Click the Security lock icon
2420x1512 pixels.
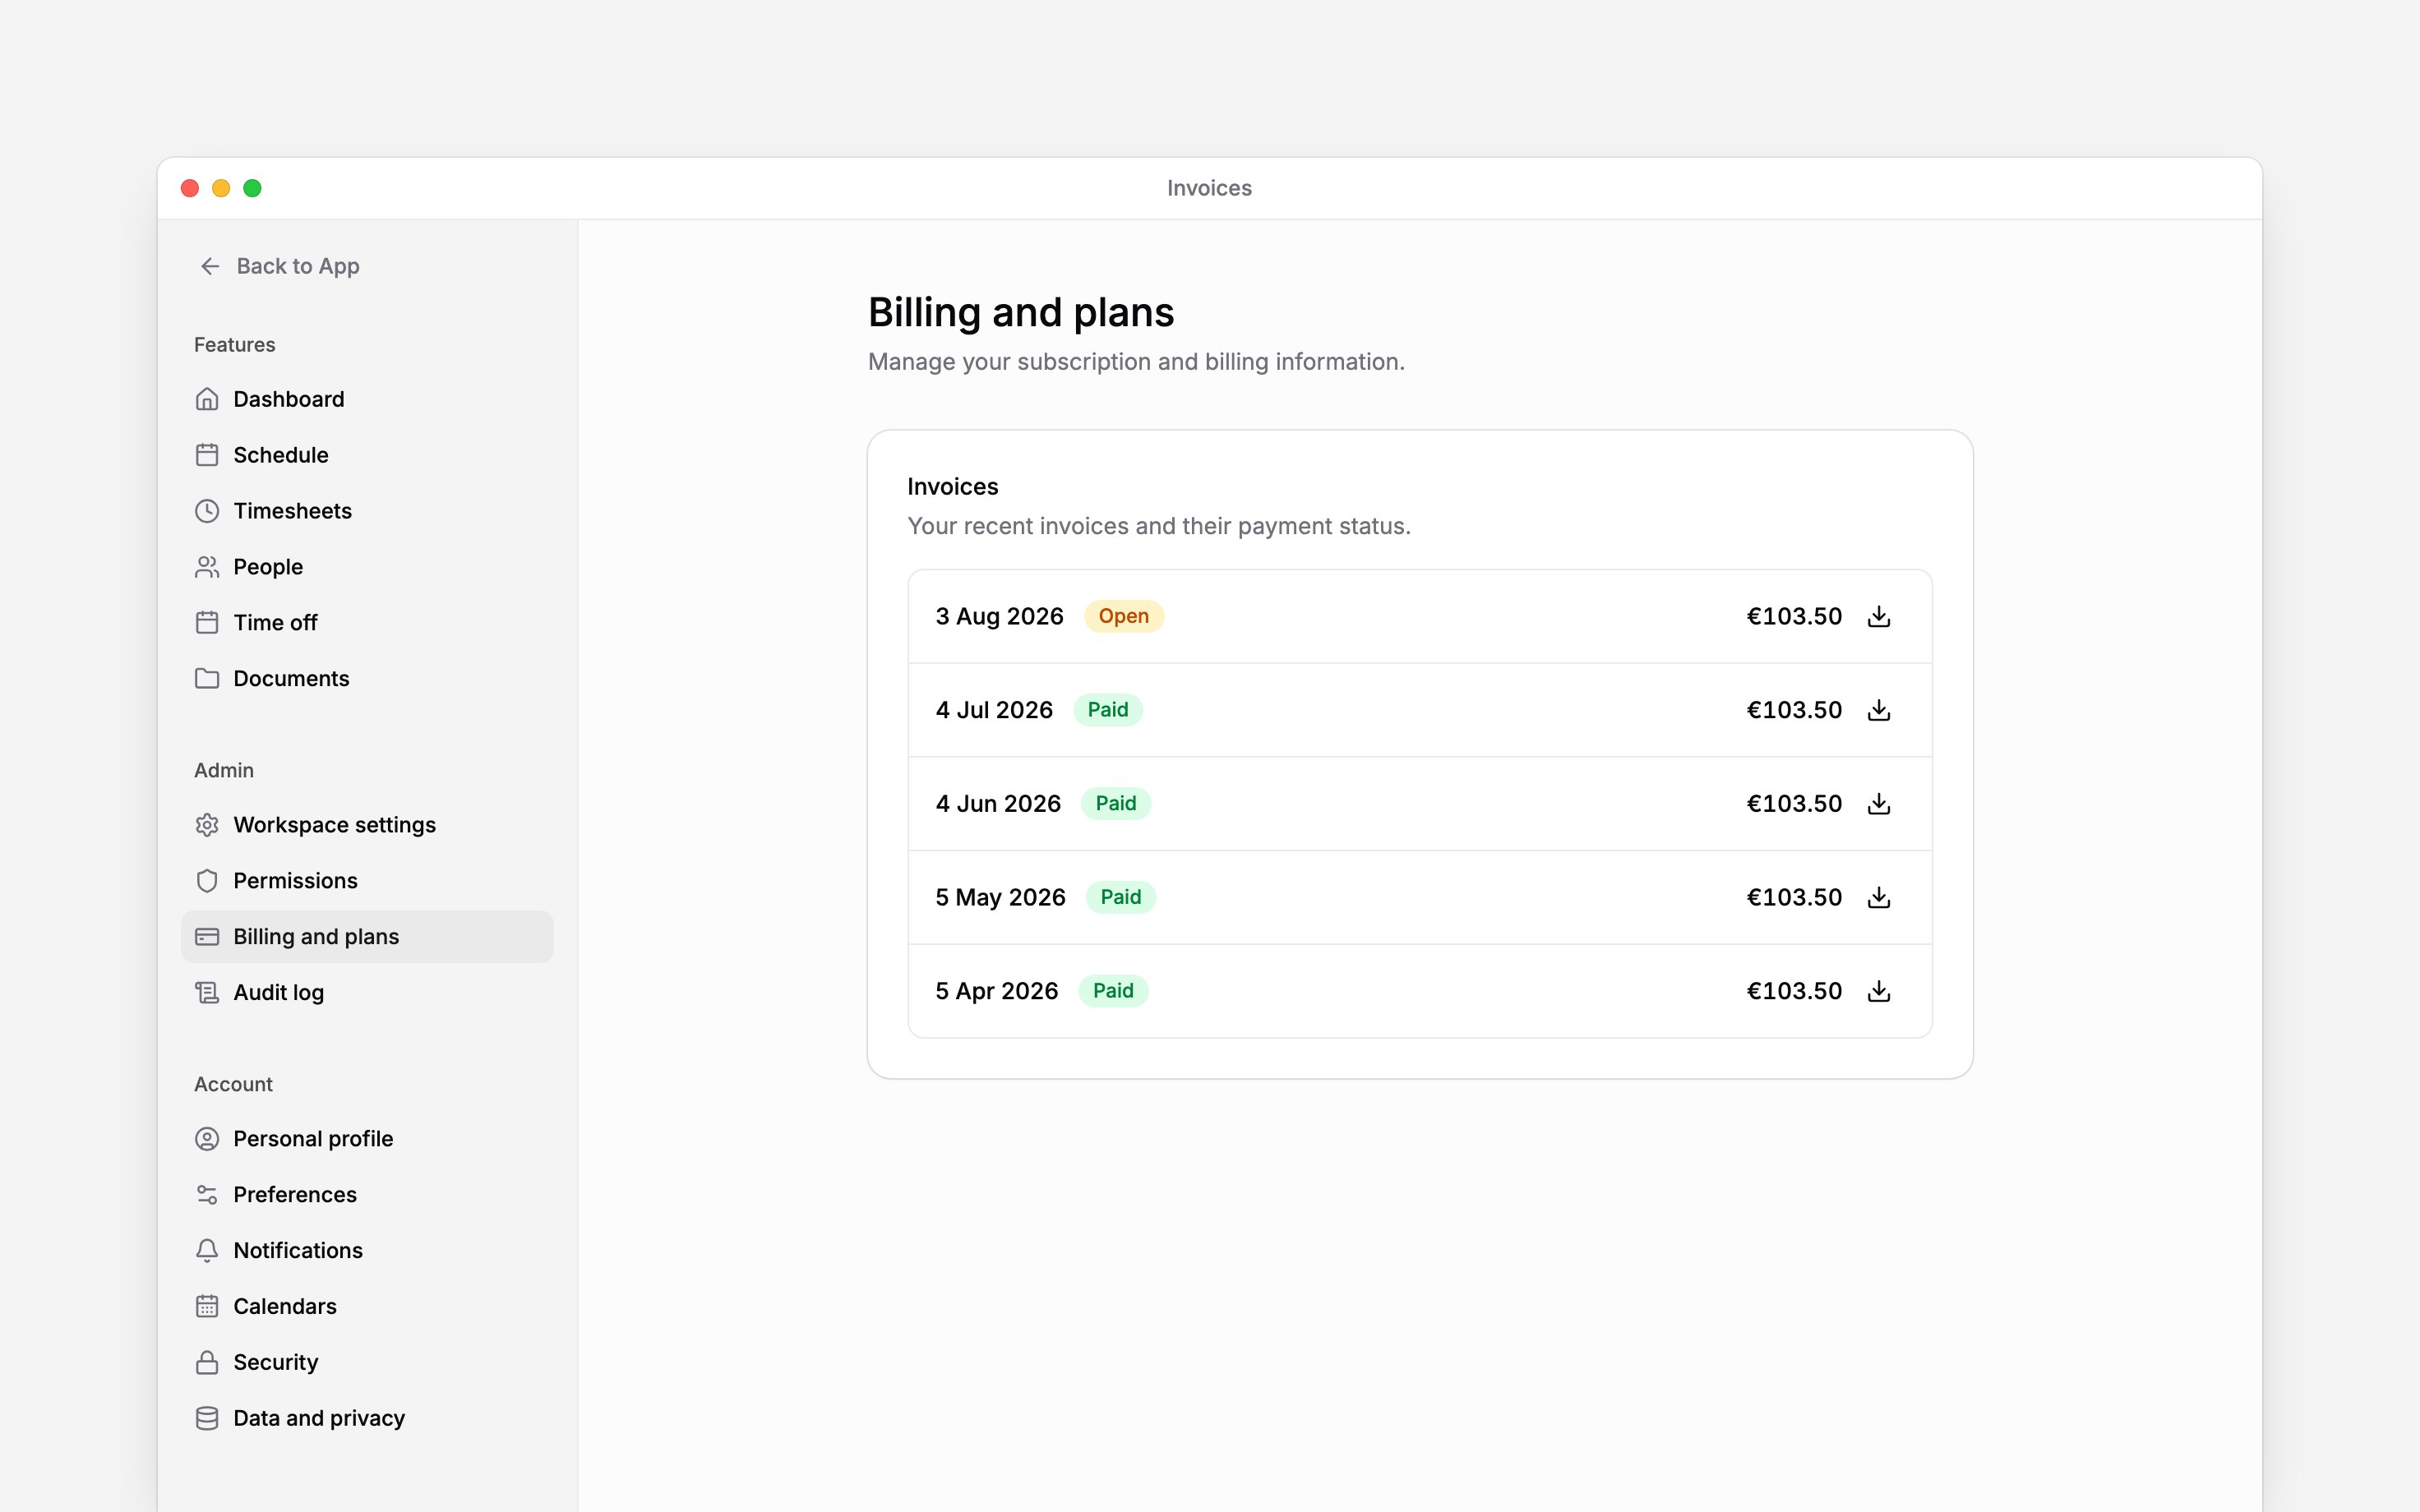tap(207, 1362)
